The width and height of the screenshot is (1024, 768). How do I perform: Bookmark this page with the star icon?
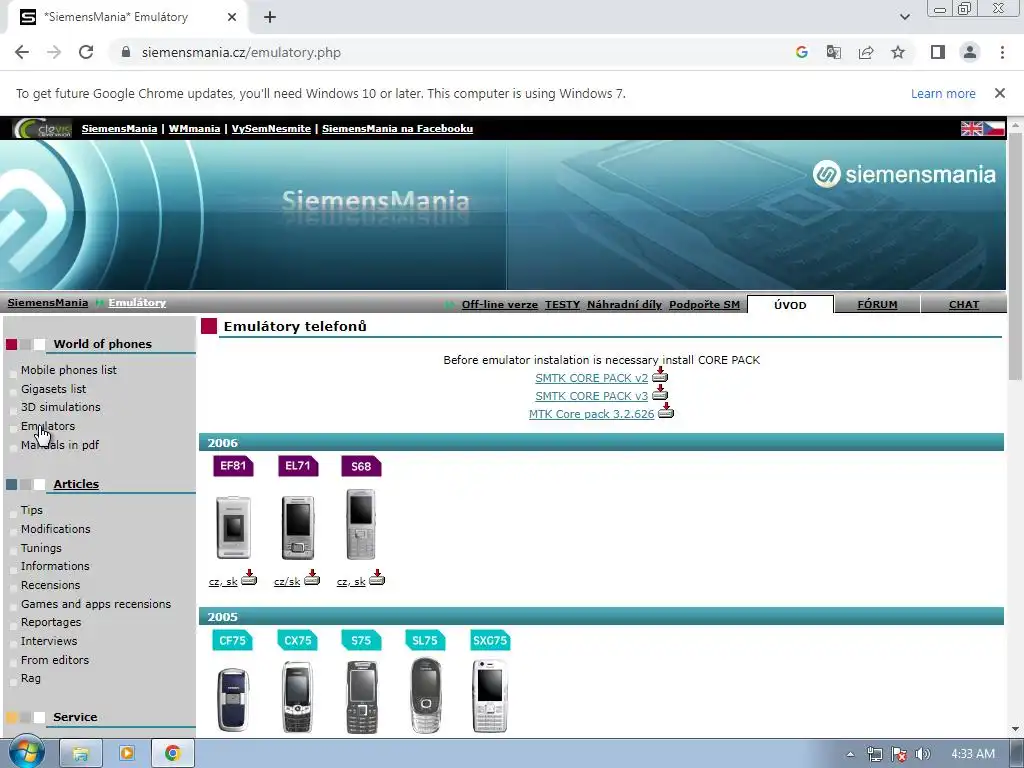[898, 52]
